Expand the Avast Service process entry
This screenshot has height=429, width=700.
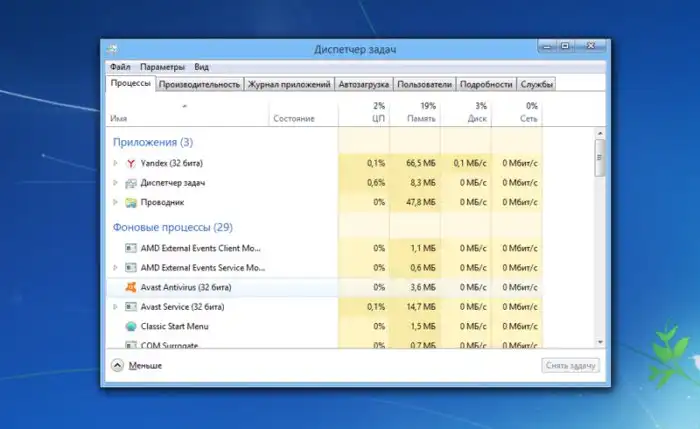tap(115, 306)
